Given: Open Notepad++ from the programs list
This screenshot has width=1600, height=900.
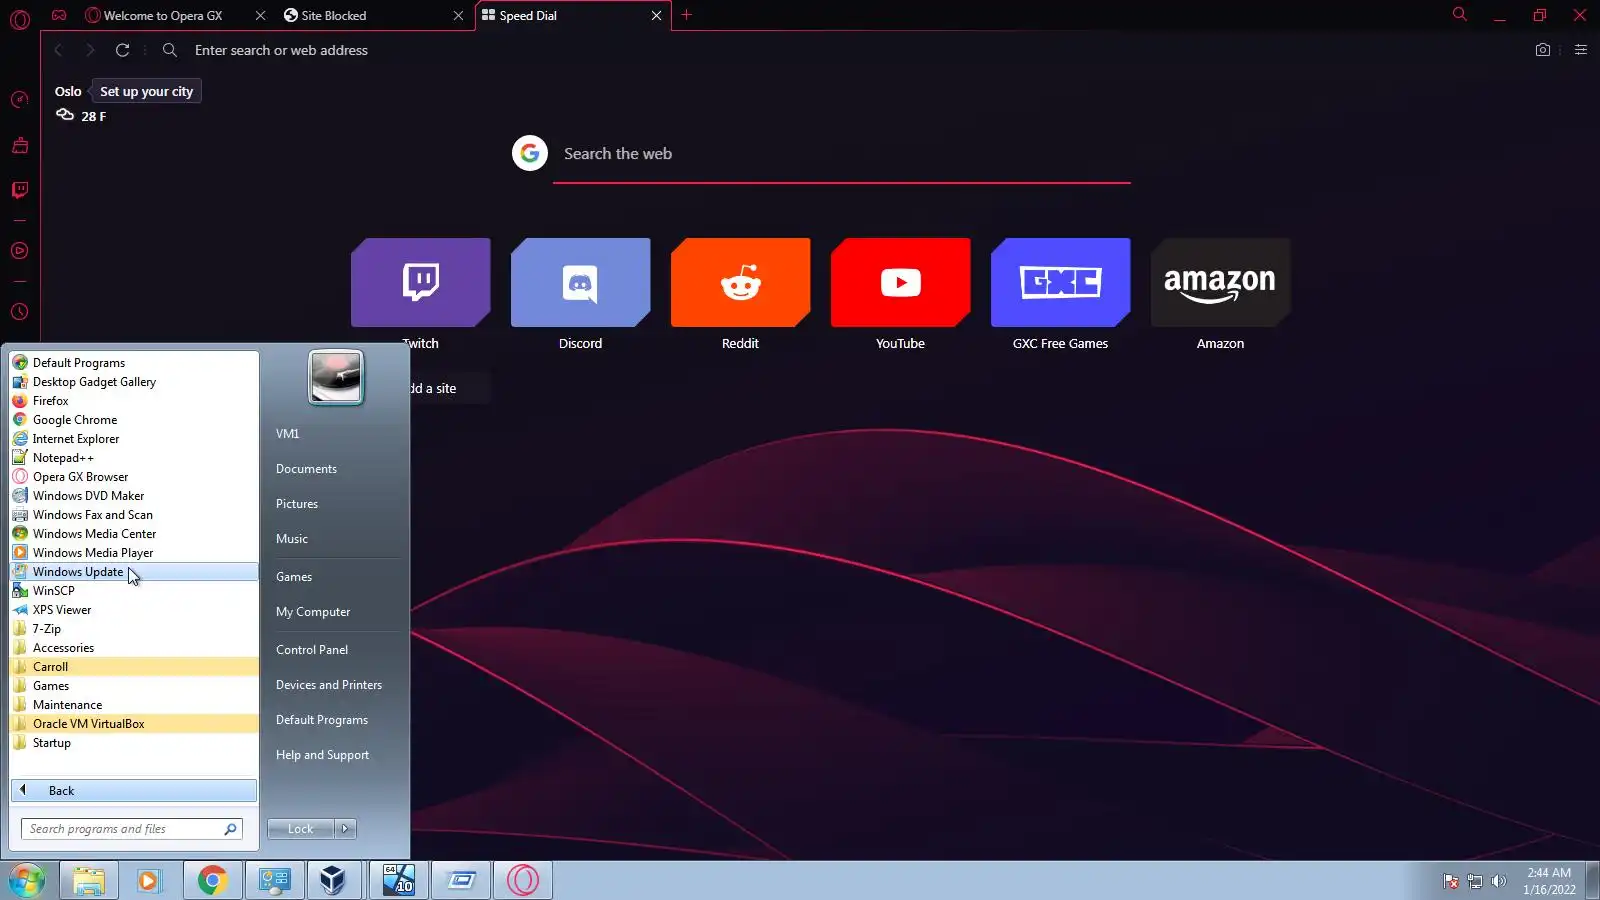Looking at the screenshot, I should point(134,458).
